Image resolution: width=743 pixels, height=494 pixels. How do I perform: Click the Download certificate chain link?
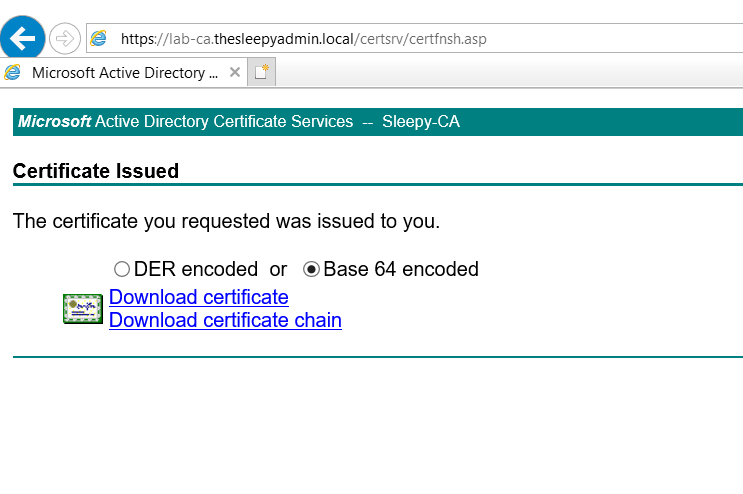(x=225, y=320)
